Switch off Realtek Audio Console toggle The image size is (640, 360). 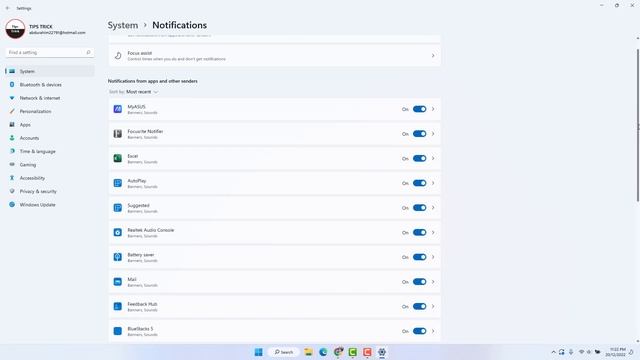tap(419, 232)
